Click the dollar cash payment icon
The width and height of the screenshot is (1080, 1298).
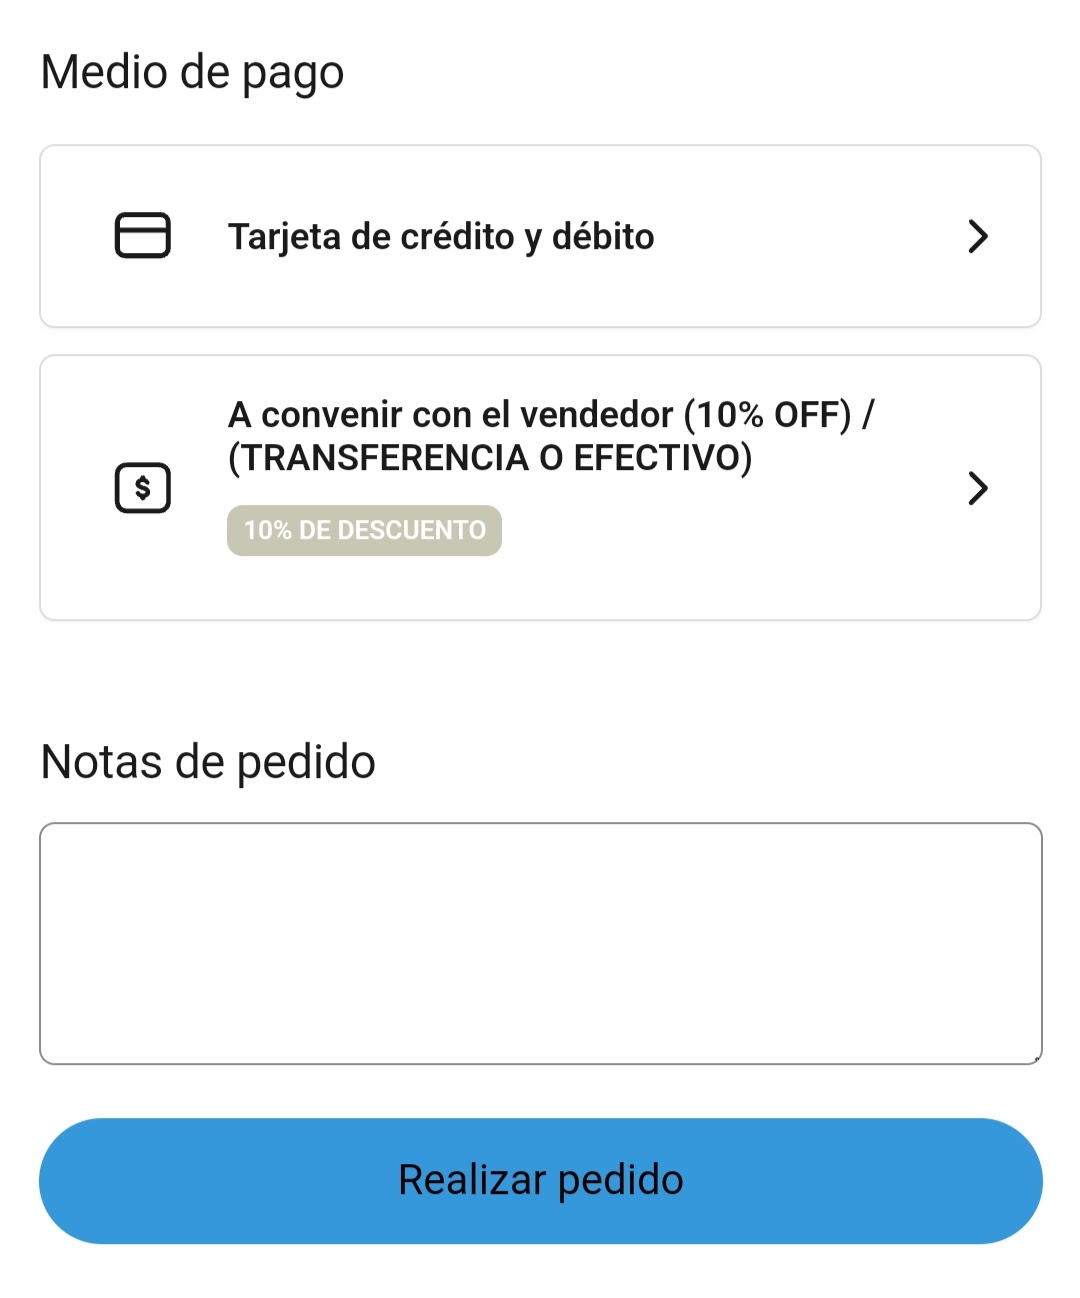point(143,488)
